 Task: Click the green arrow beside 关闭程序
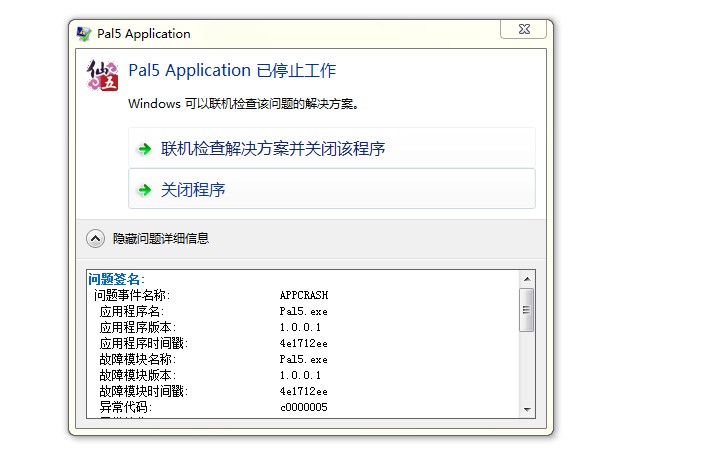pyautogui.click(x=145, y=190)
